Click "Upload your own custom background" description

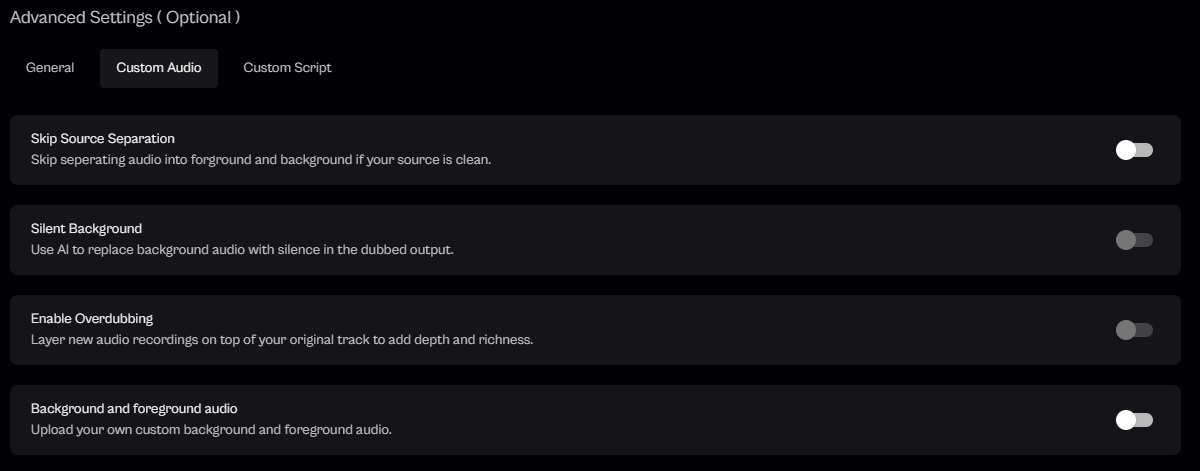click(211, 430)
